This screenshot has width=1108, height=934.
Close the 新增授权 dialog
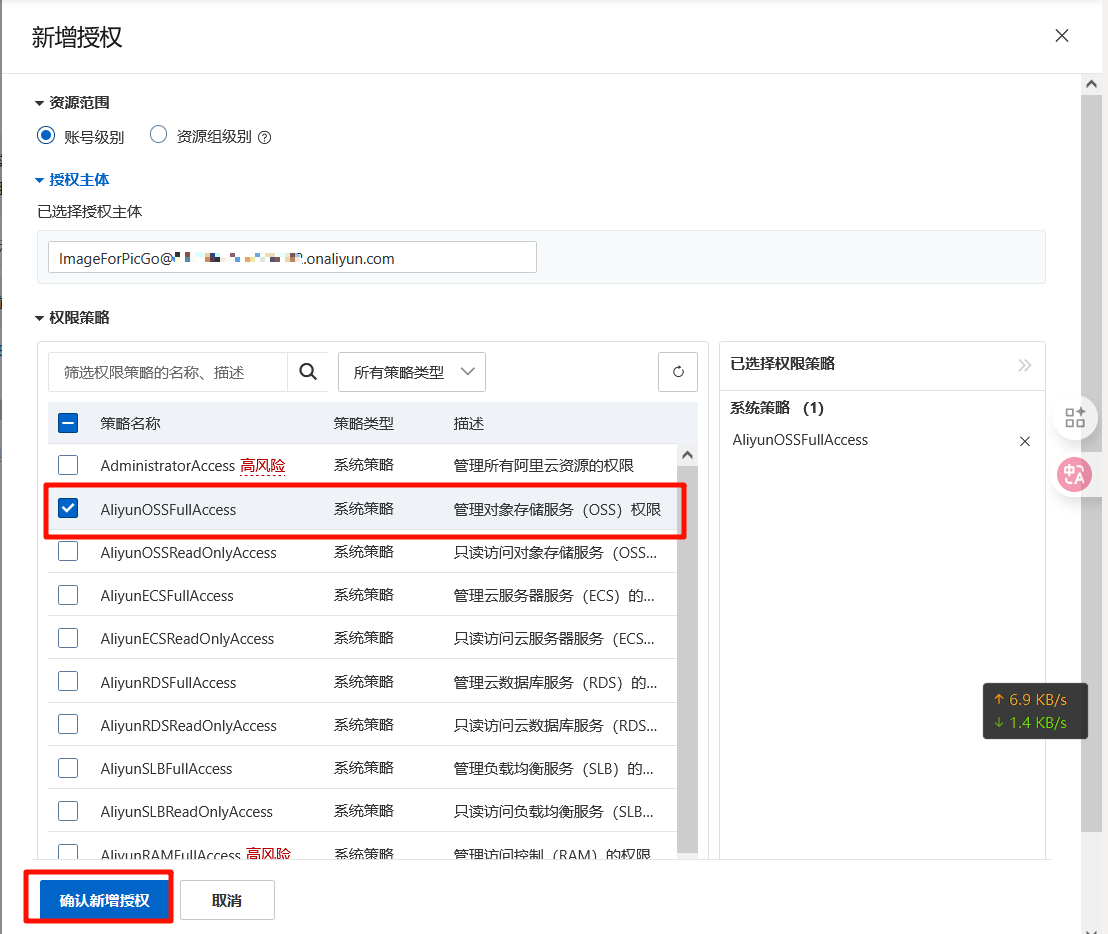pyautogui.click(x=1061, y=35)
